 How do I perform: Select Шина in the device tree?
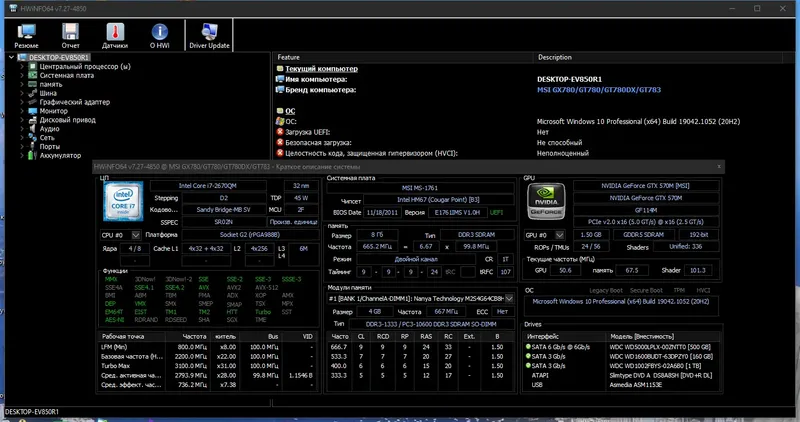(x=48, y=93)
